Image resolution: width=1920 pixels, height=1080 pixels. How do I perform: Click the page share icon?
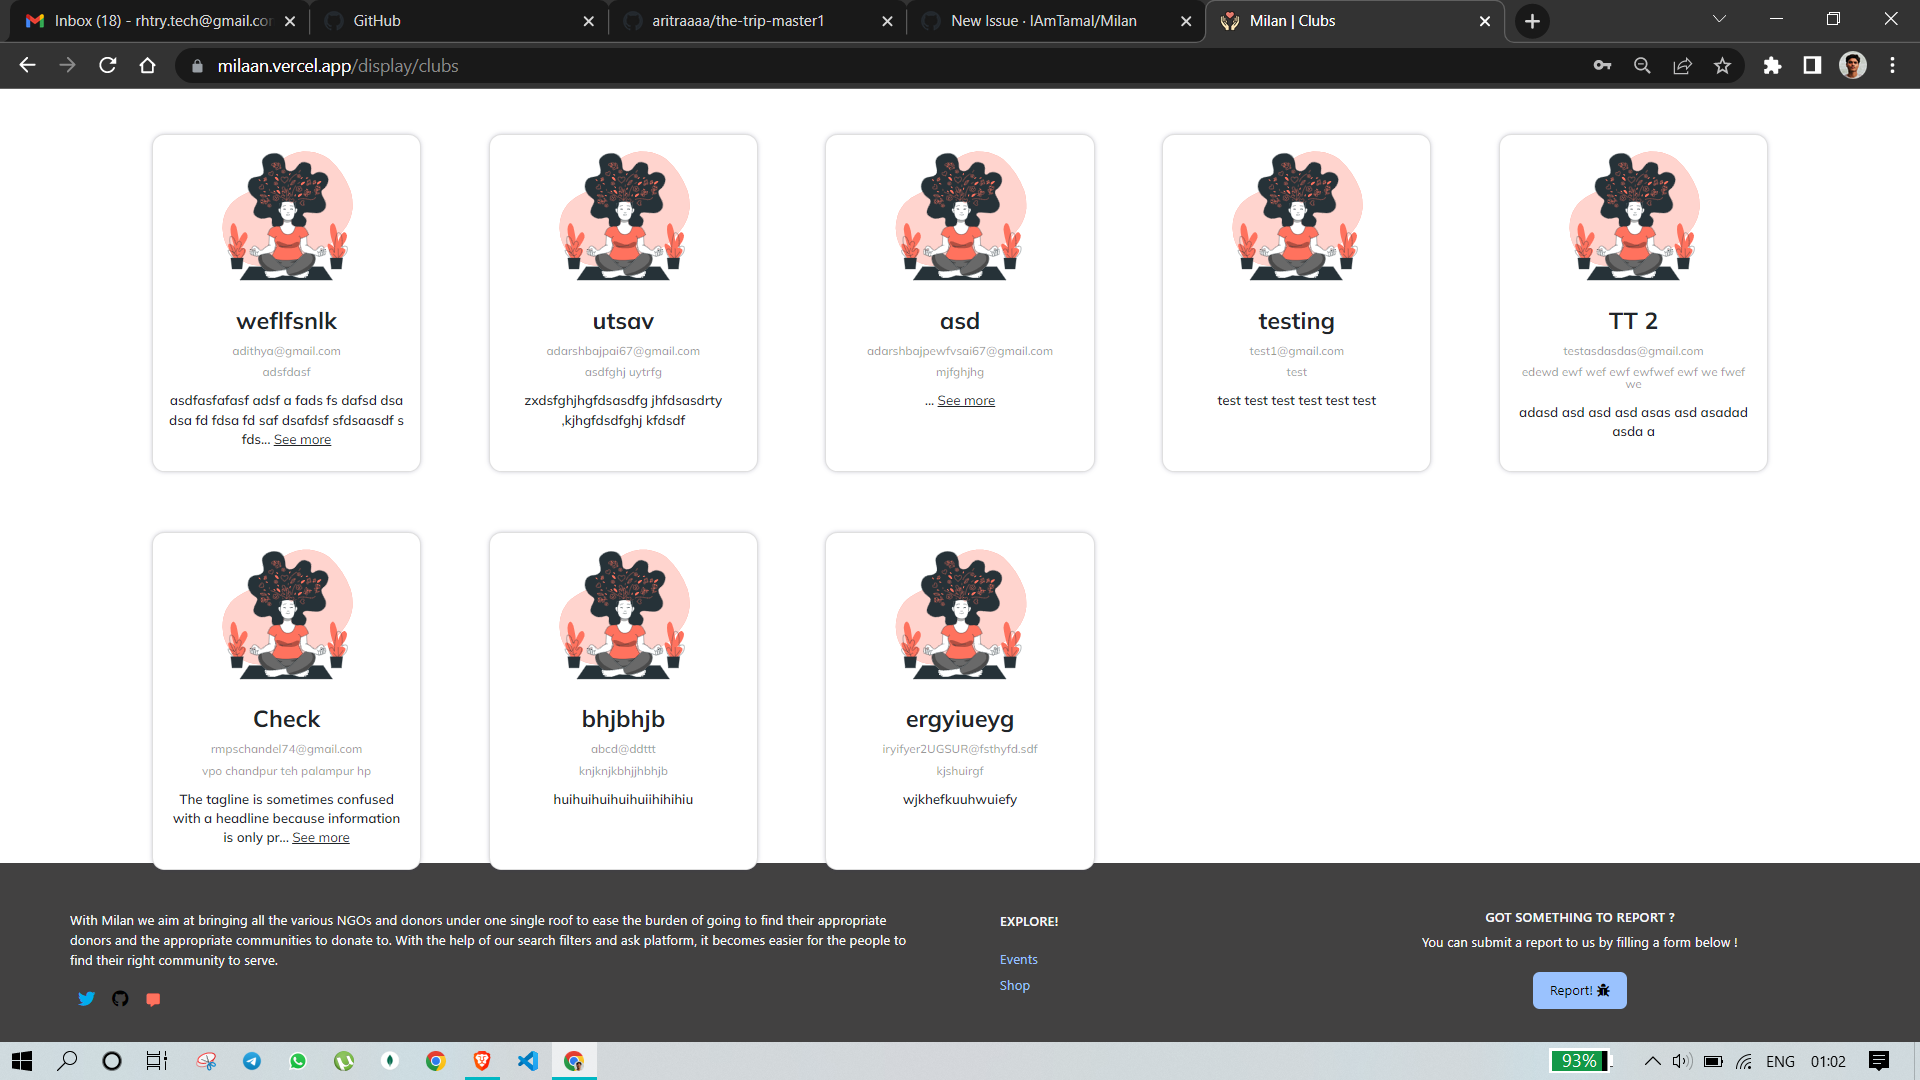(x=1682, y=66)
